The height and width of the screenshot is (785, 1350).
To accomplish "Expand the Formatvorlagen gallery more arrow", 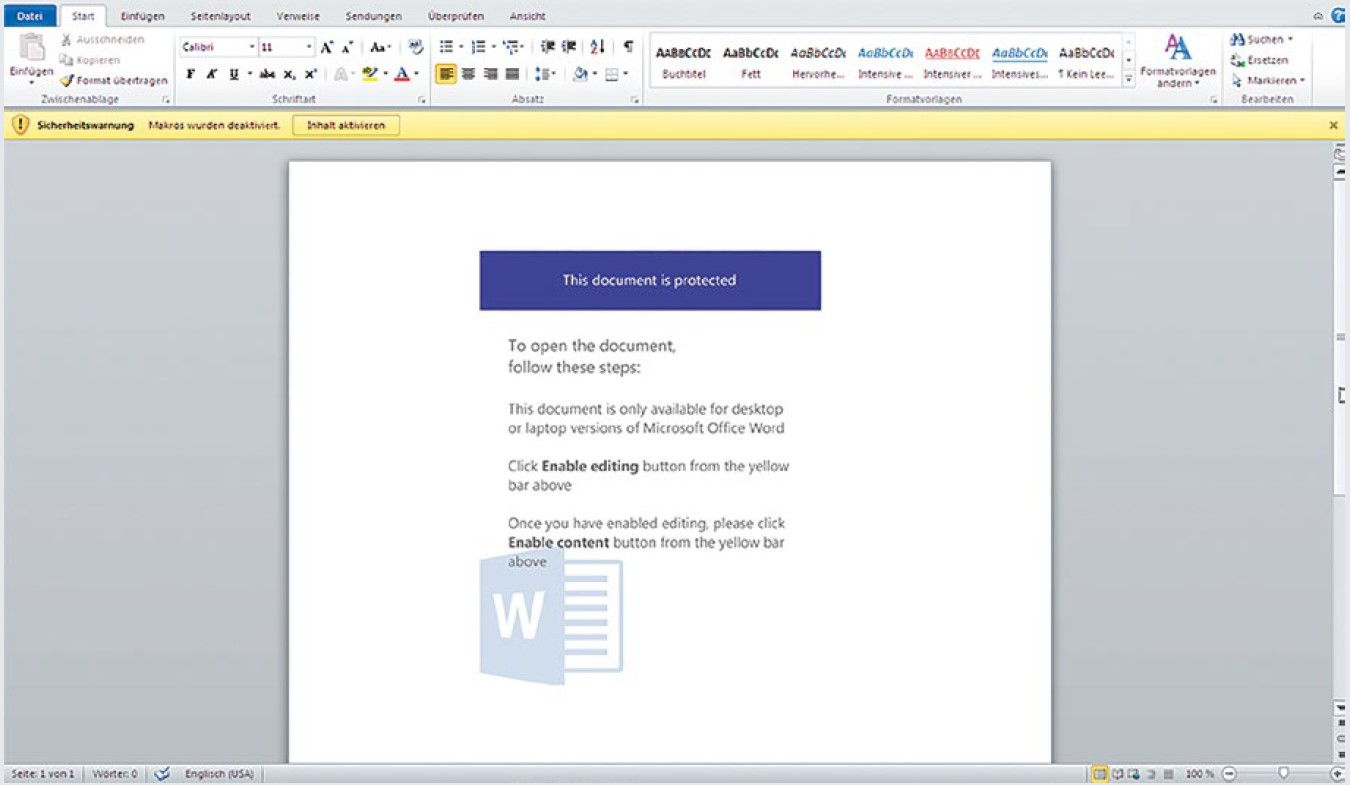I will [x=1129, y=78].
